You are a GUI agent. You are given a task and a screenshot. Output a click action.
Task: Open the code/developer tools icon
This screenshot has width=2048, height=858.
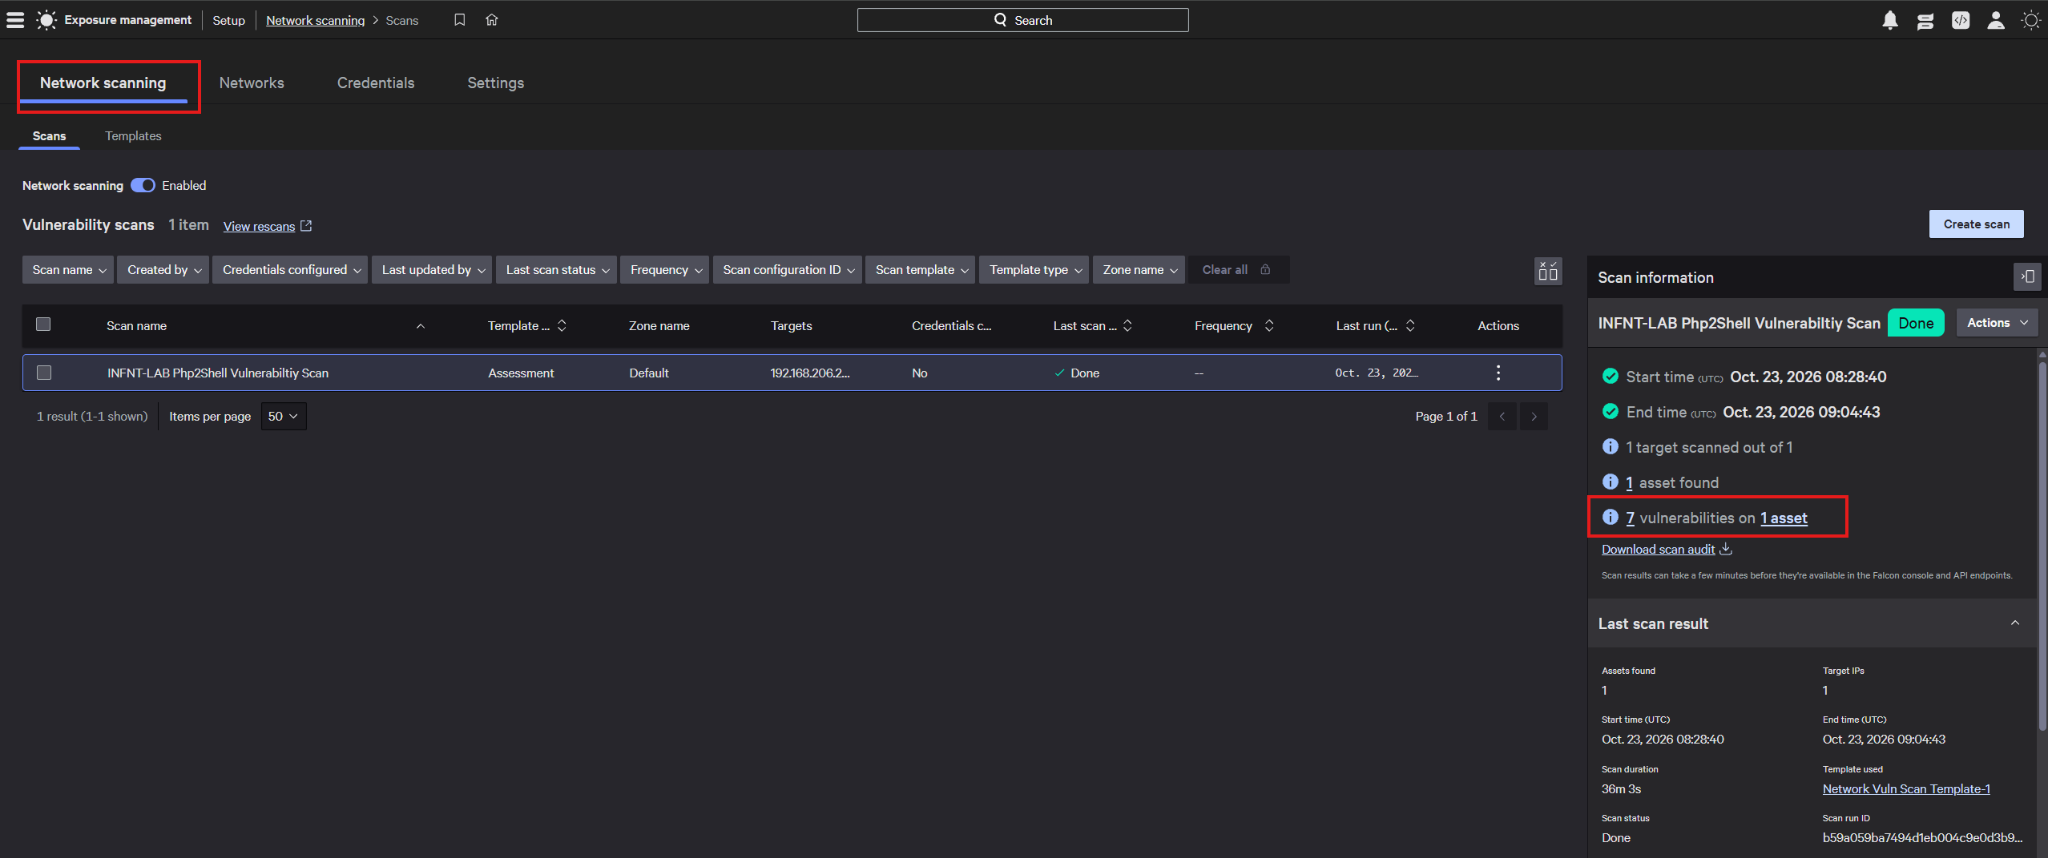tap(1960, 20)
